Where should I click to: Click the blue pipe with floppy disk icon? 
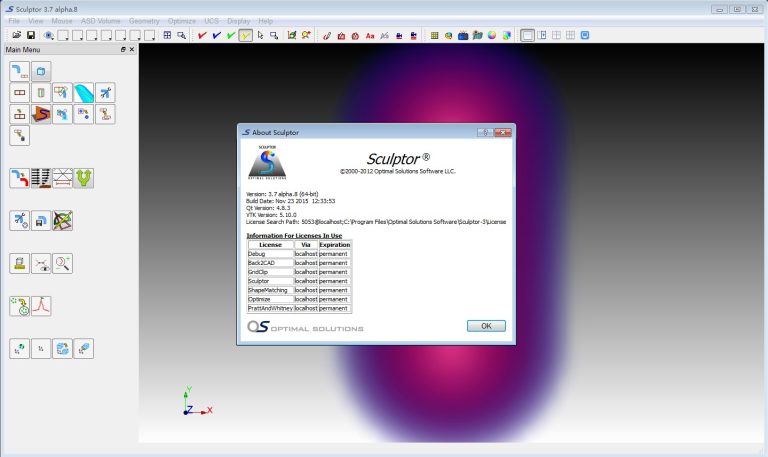(41, 221)
